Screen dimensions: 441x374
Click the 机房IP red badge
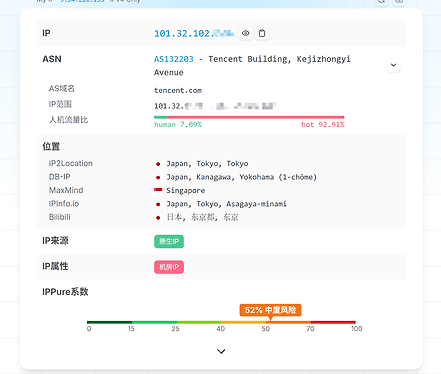tap(169, 267)
